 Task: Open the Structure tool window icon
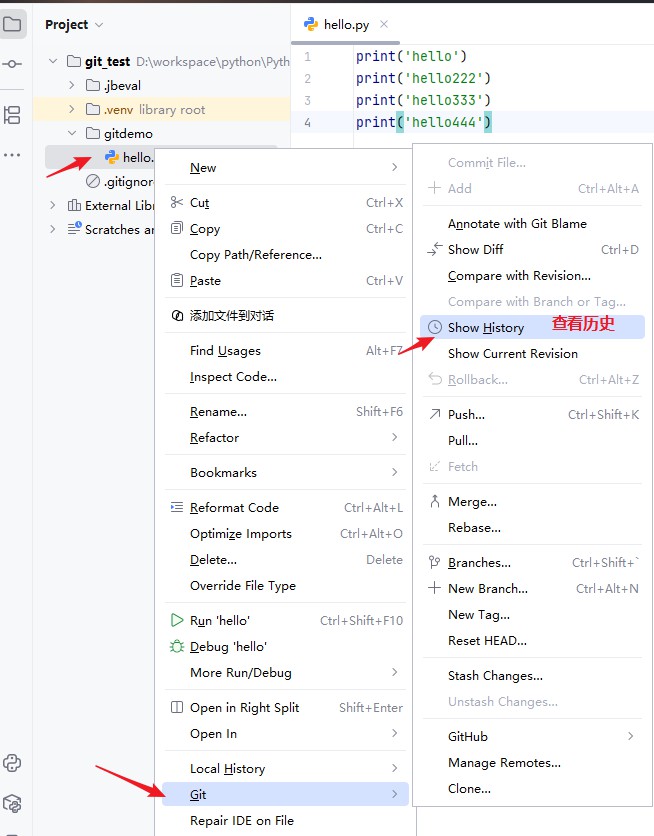click(12, 115)
